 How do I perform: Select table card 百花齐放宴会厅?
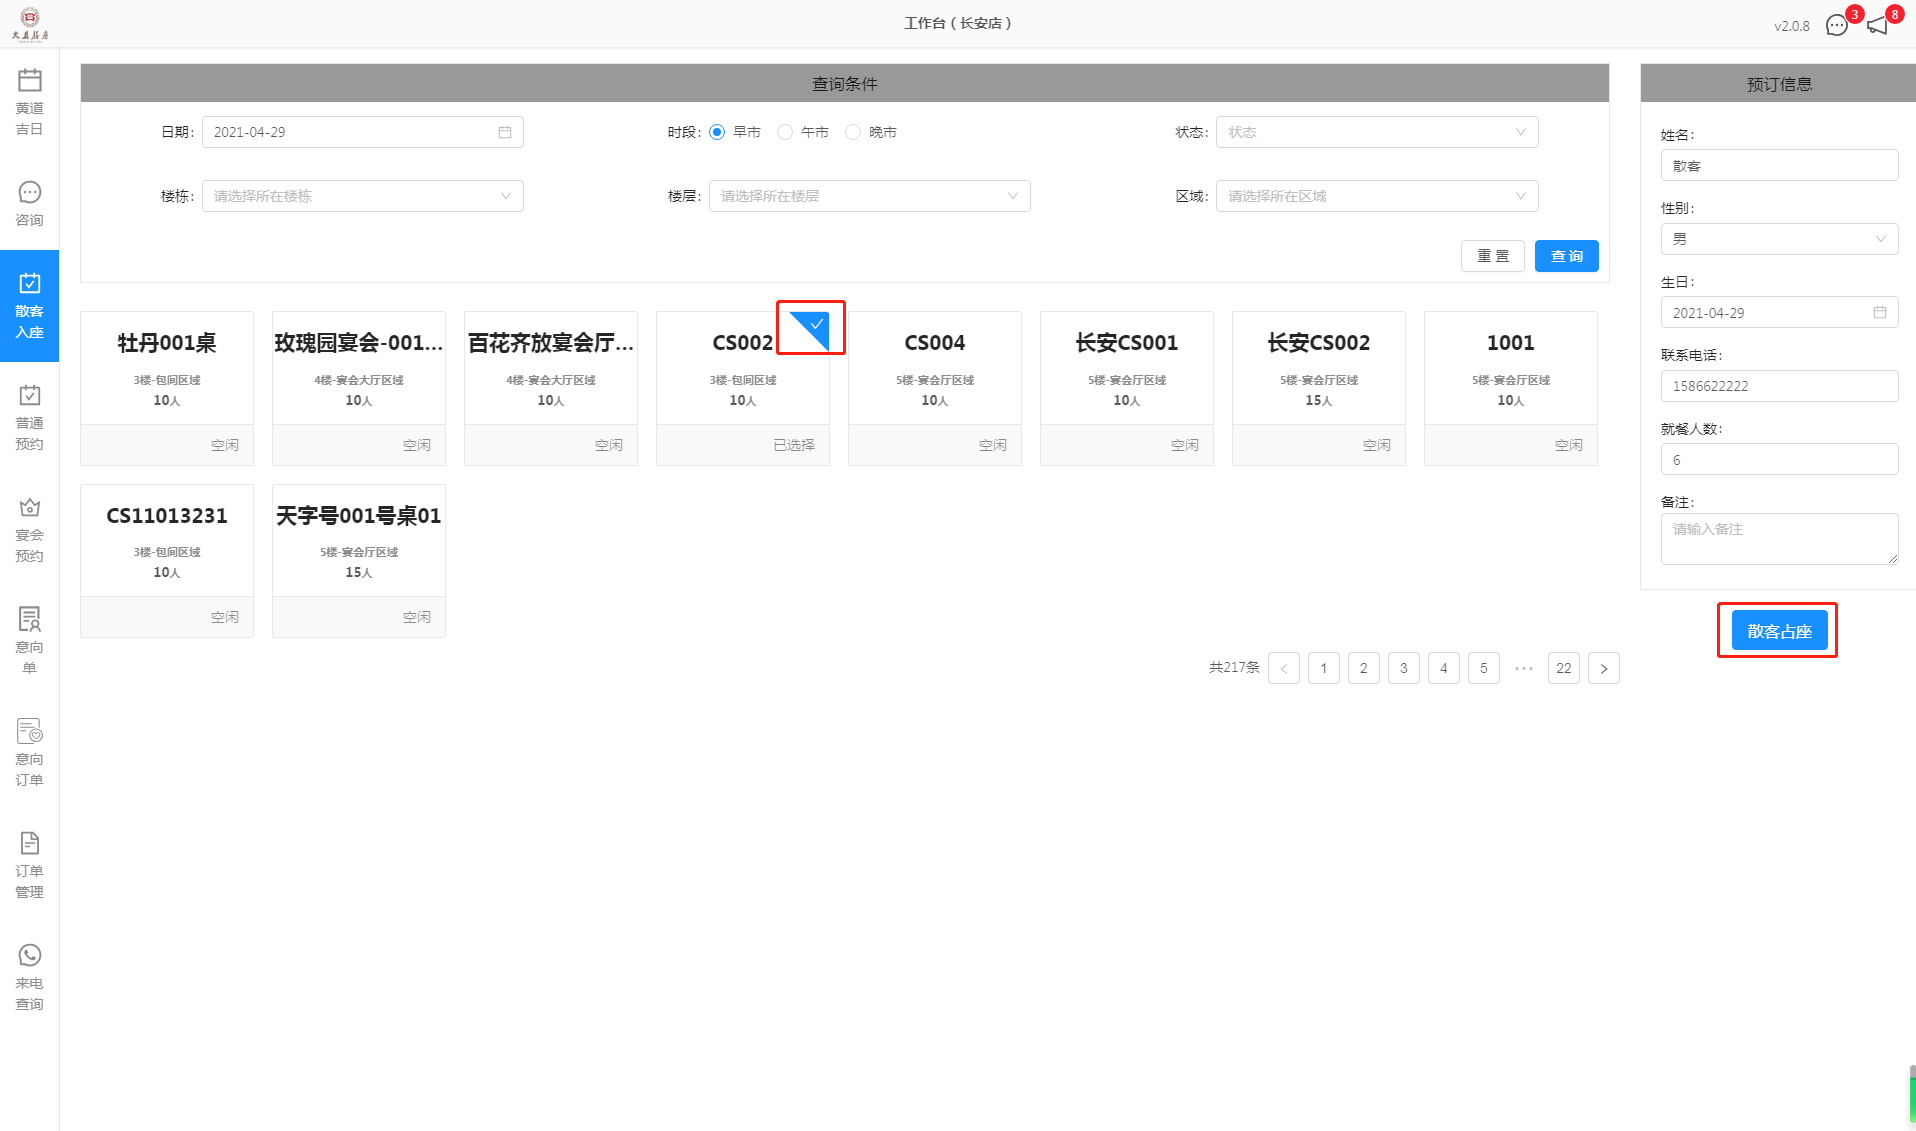coord(551,388)
